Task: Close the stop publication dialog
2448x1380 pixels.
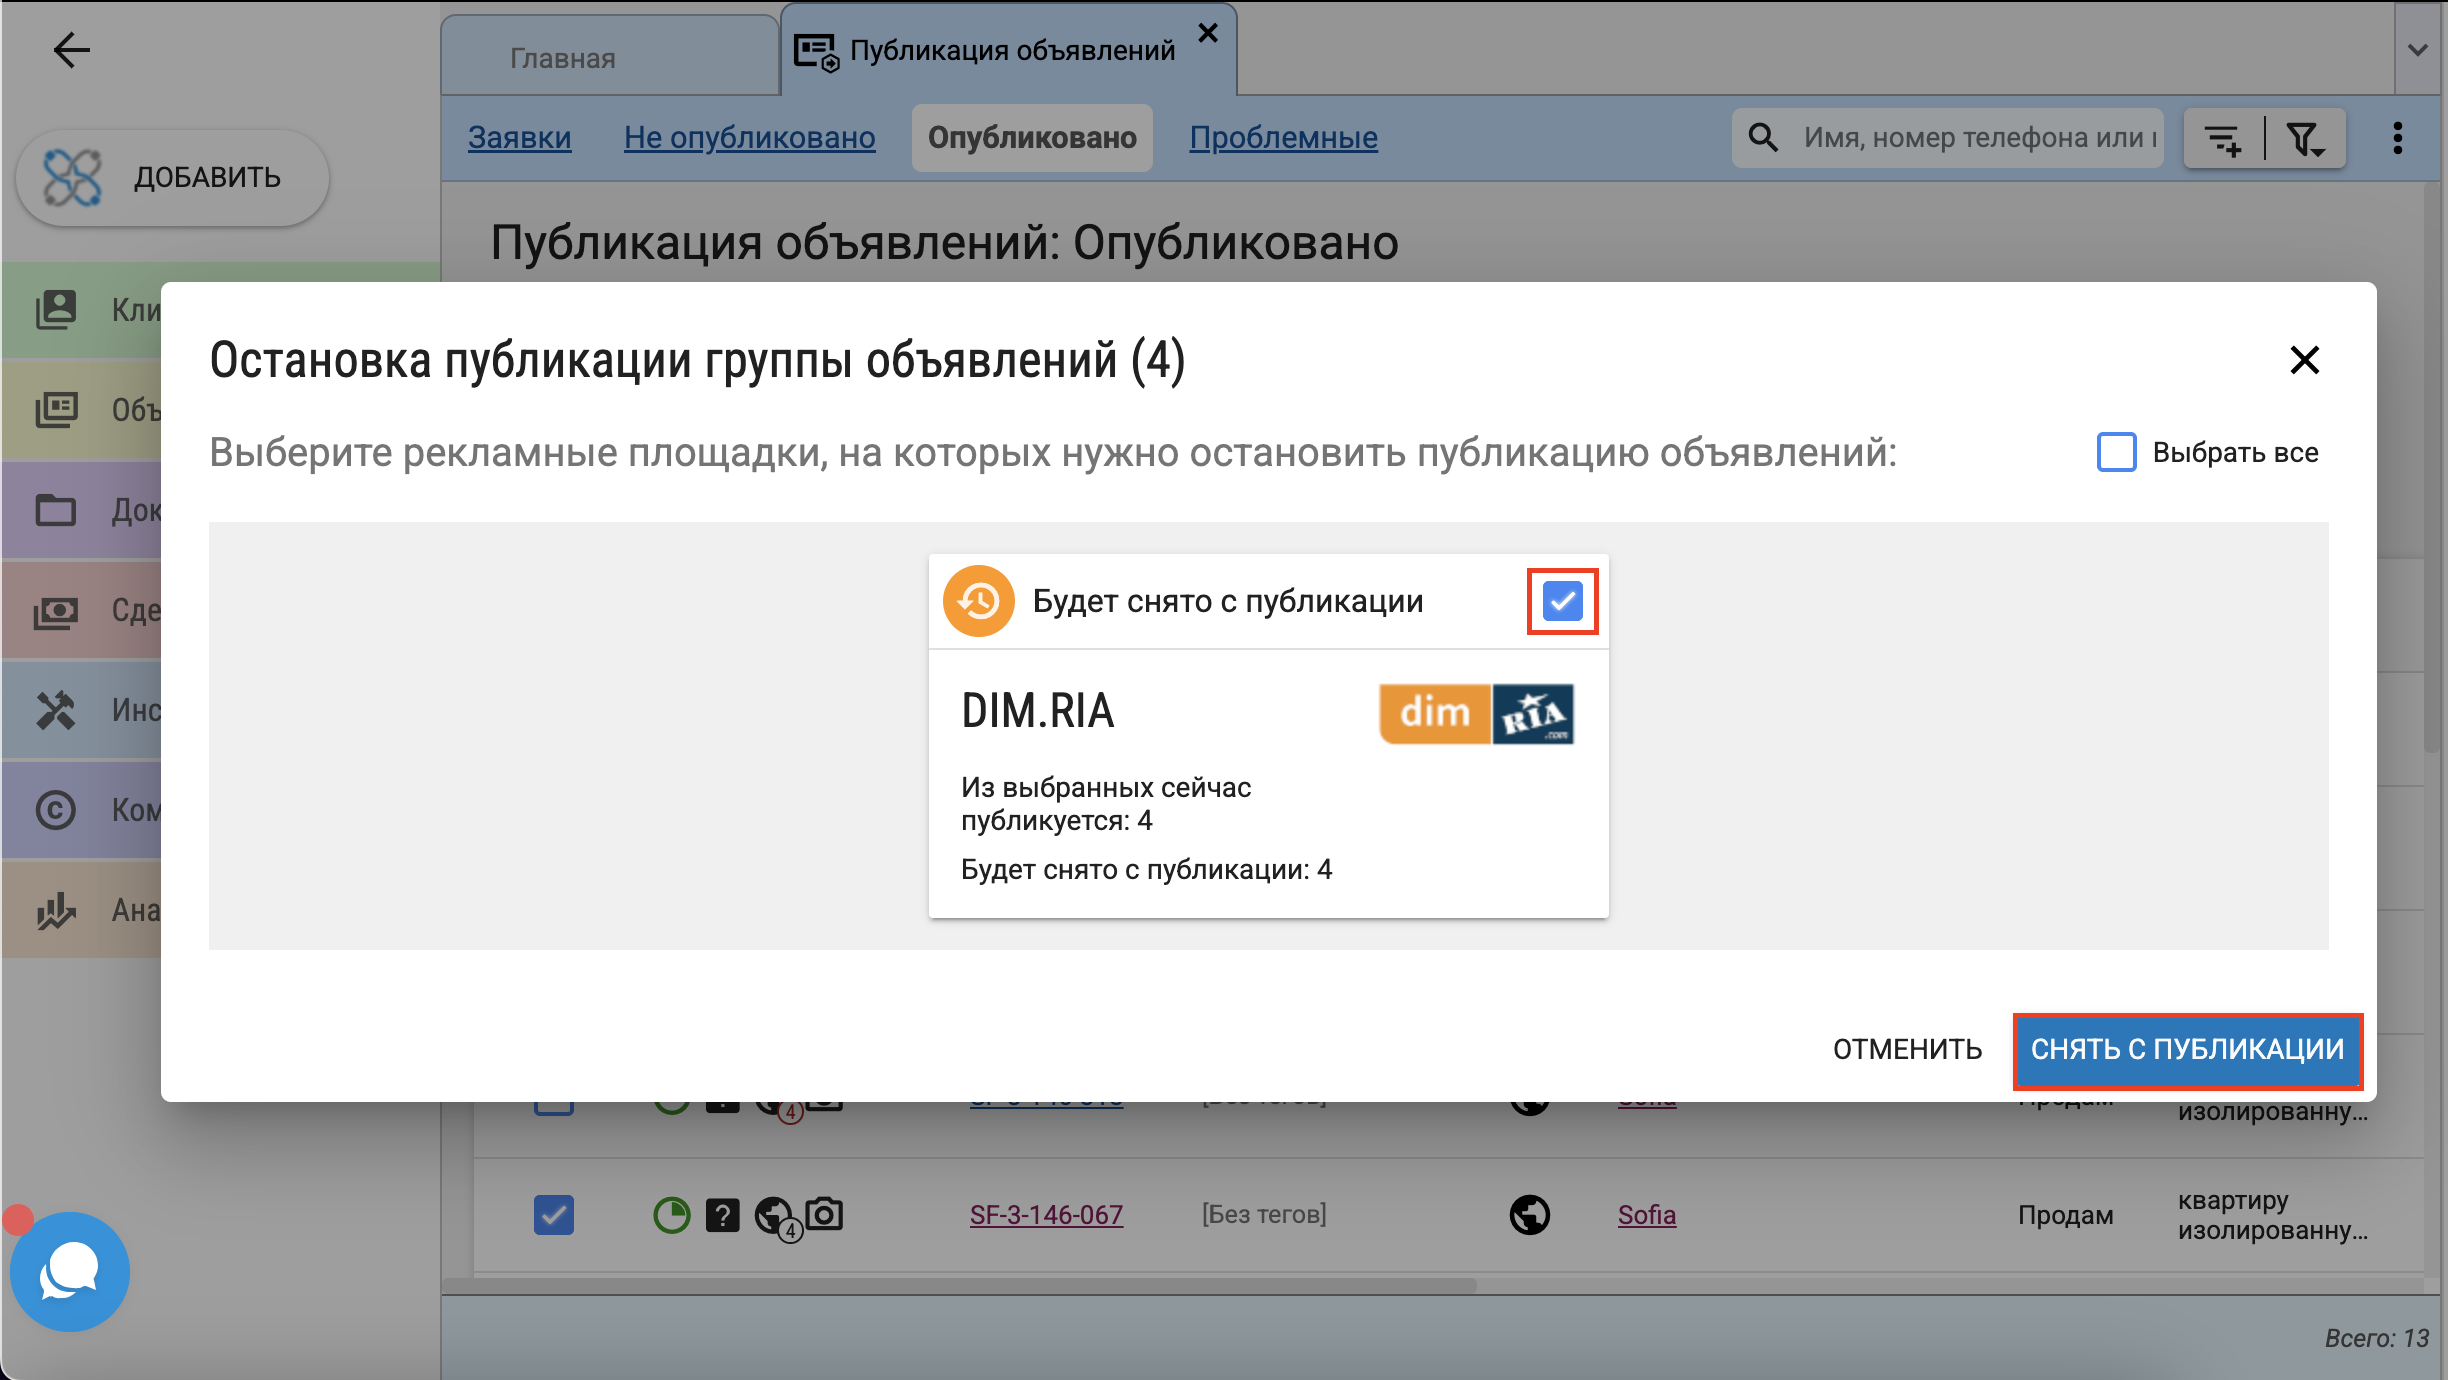Action: [2304, 360]
